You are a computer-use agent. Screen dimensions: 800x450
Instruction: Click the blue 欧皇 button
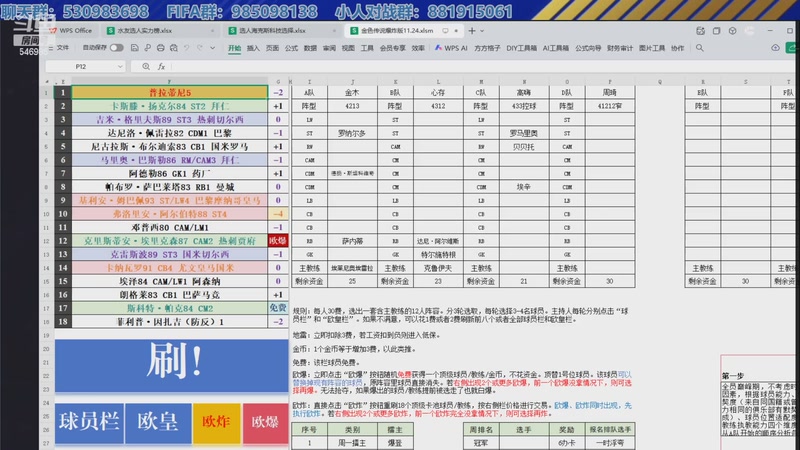158,422
